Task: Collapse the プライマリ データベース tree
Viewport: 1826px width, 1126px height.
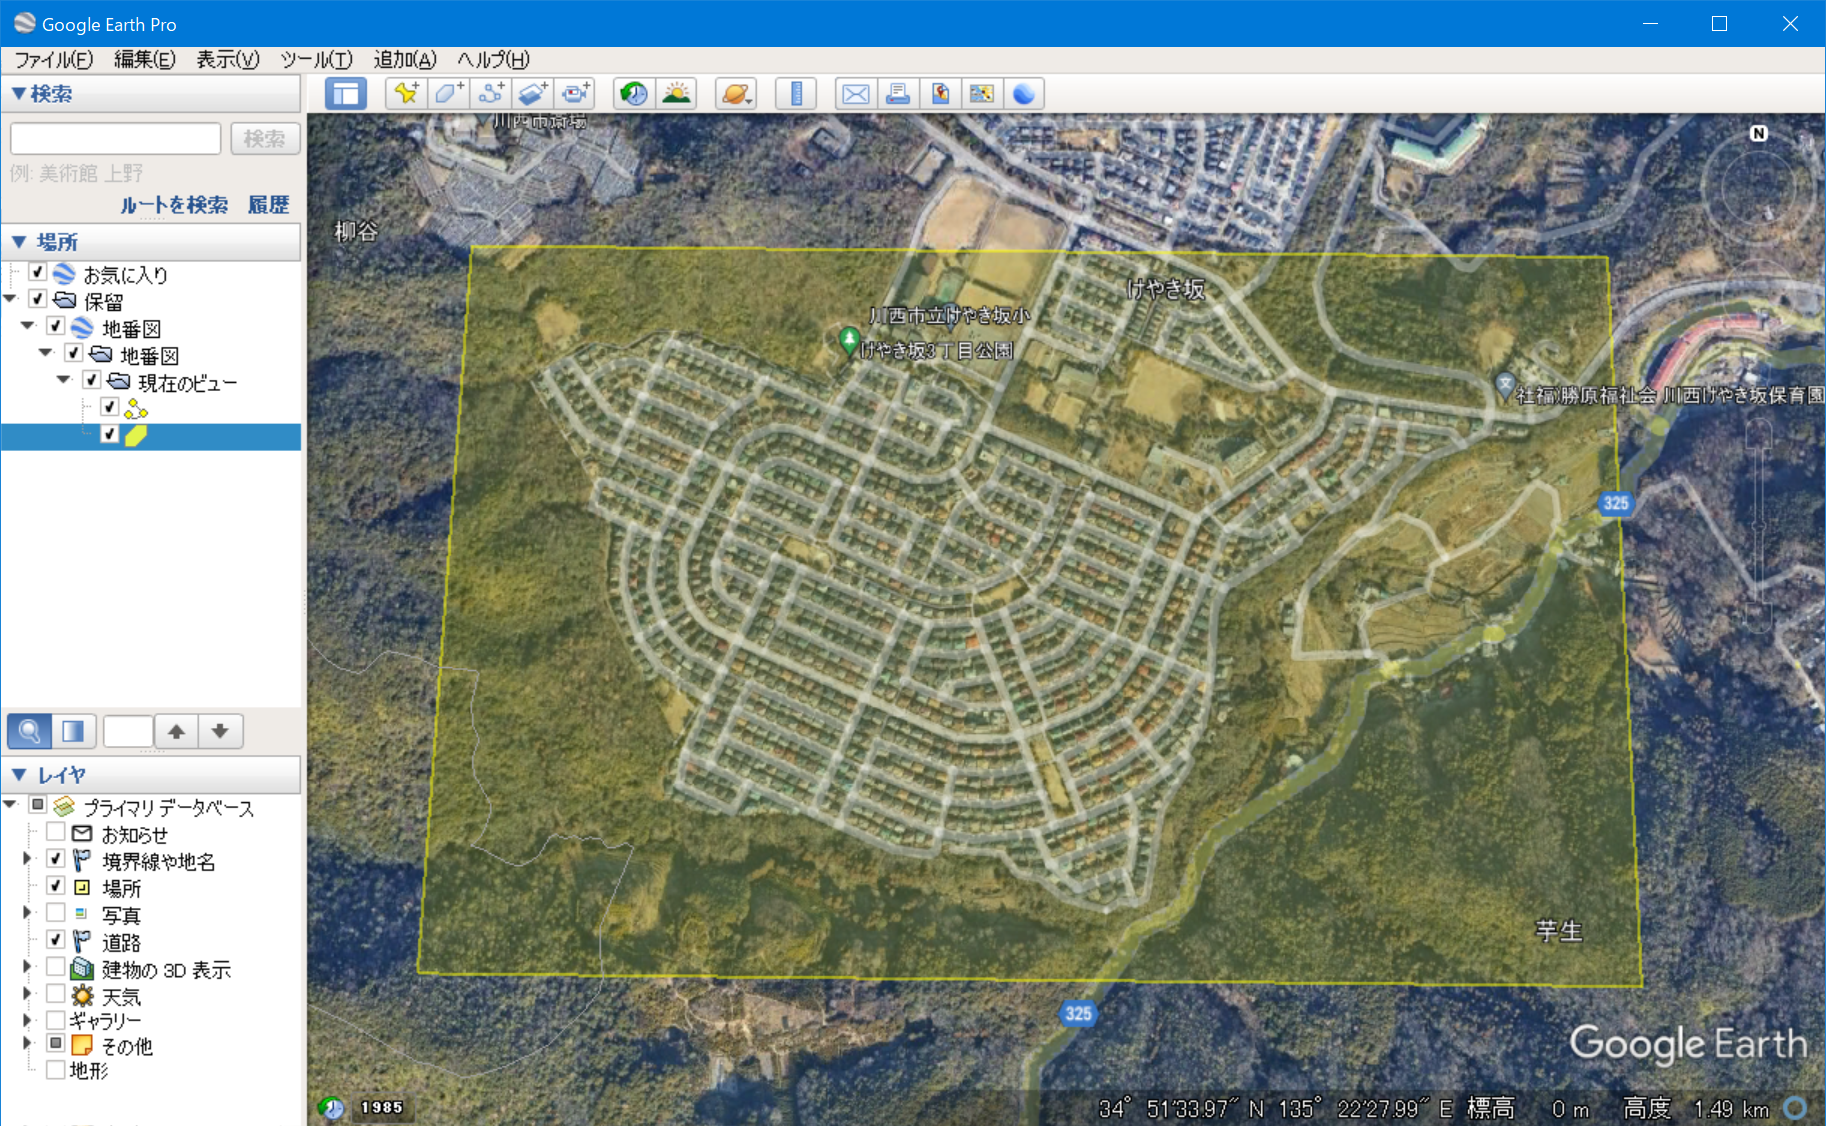Action: 10,804
